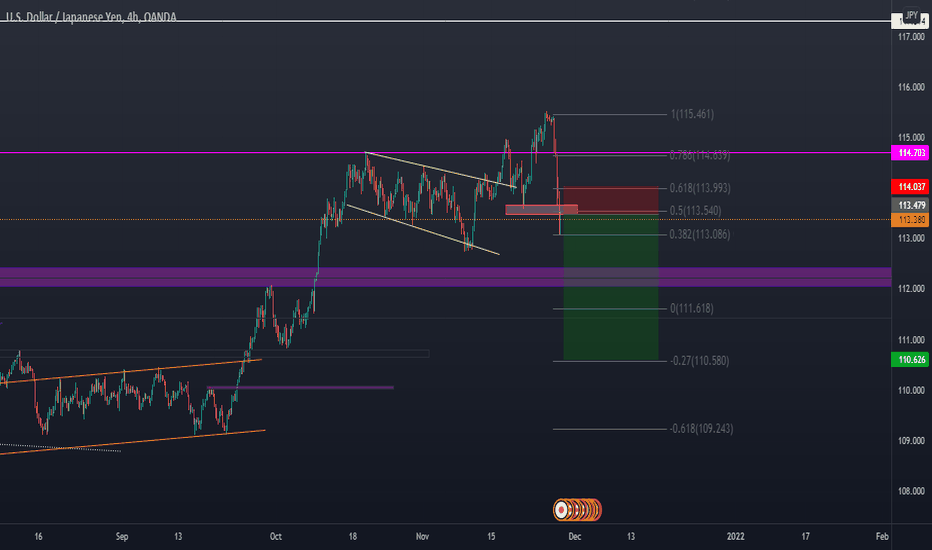Screen dimensions: 932x550
Task: Click the Fibonacci 0(111.618) level label
Action: (x=692, y=308)
